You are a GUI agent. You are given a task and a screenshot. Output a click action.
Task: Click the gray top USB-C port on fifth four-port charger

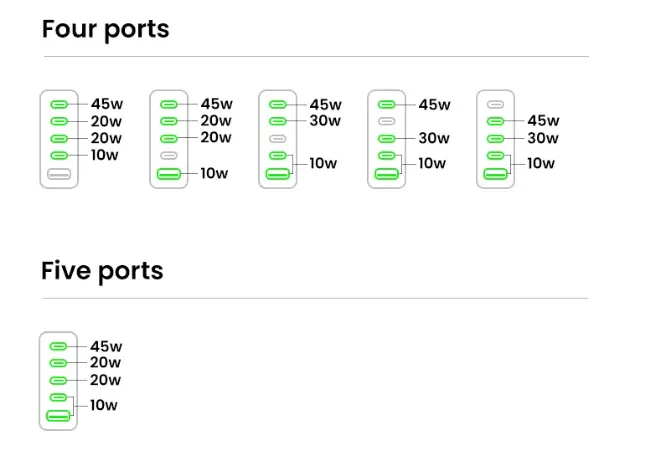pos(495,104)
